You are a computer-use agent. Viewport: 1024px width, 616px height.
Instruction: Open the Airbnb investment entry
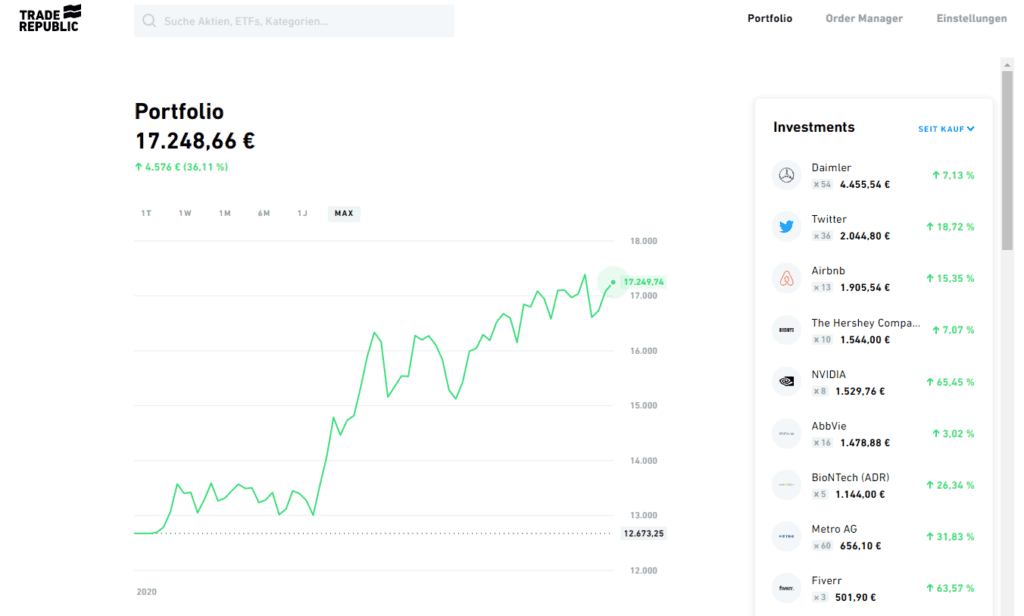(x=873, y=278)
